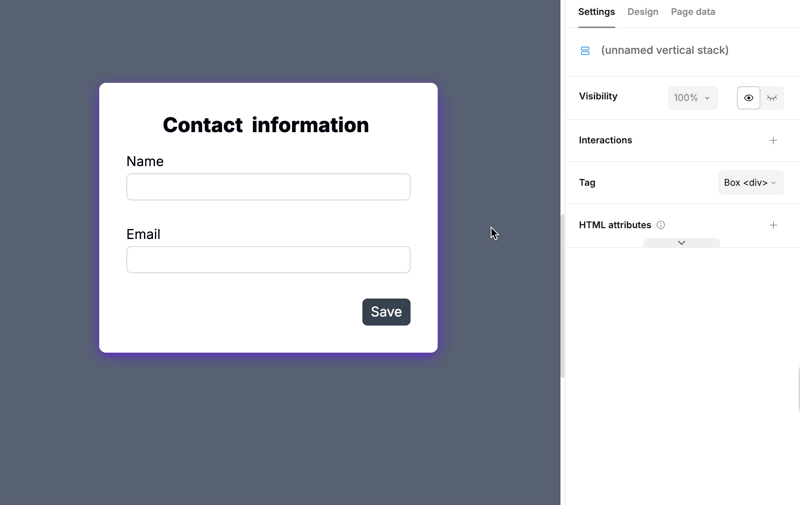Click the canvas vertical scrollbar
Viewport: 800px width, 505px height.
pyautogui.click(x=563, y=295)
